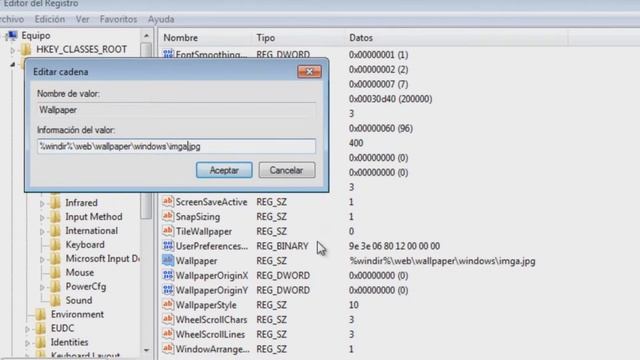640x360 pixels.
Task: Select the Mouse registry key
Action: coord(80,273)
